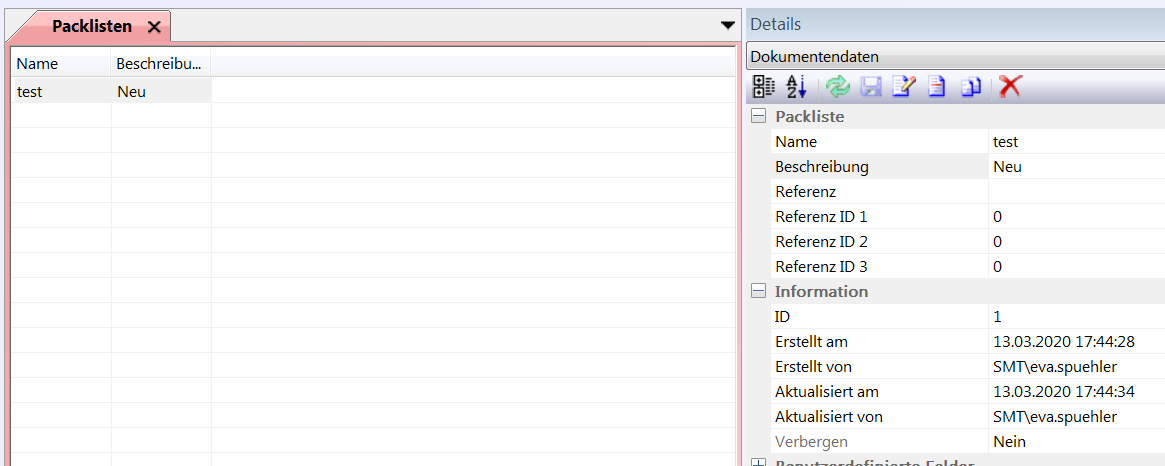The width and height of the screenshot is (1165, 466).
Task: Click the copy documents icon
Action: pos(970,87)
